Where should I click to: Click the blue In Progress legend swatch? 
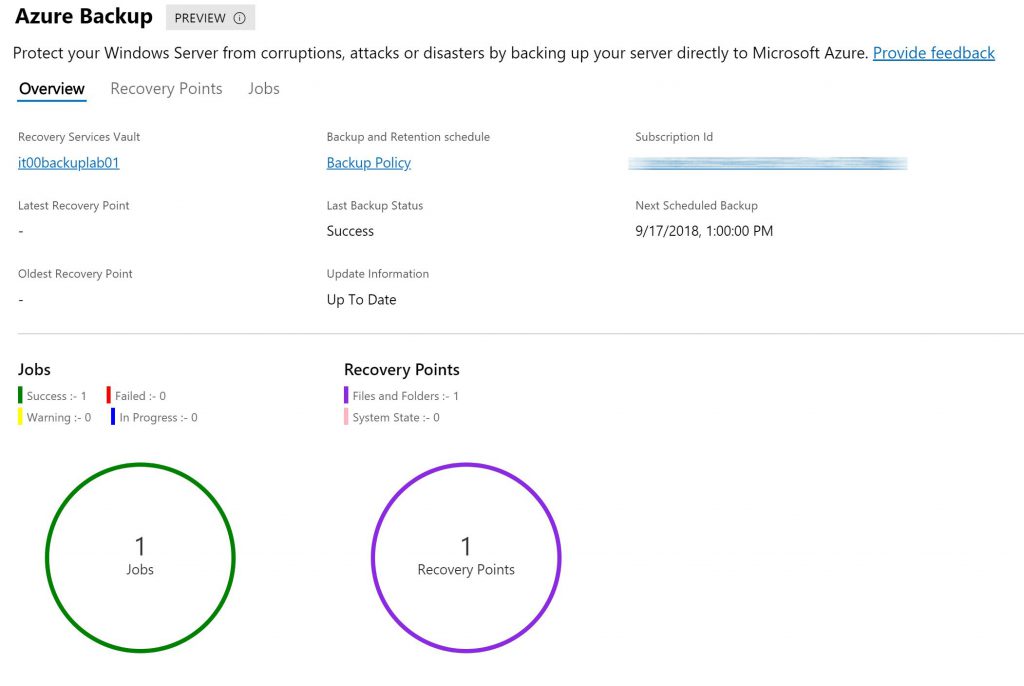(113, 417)
